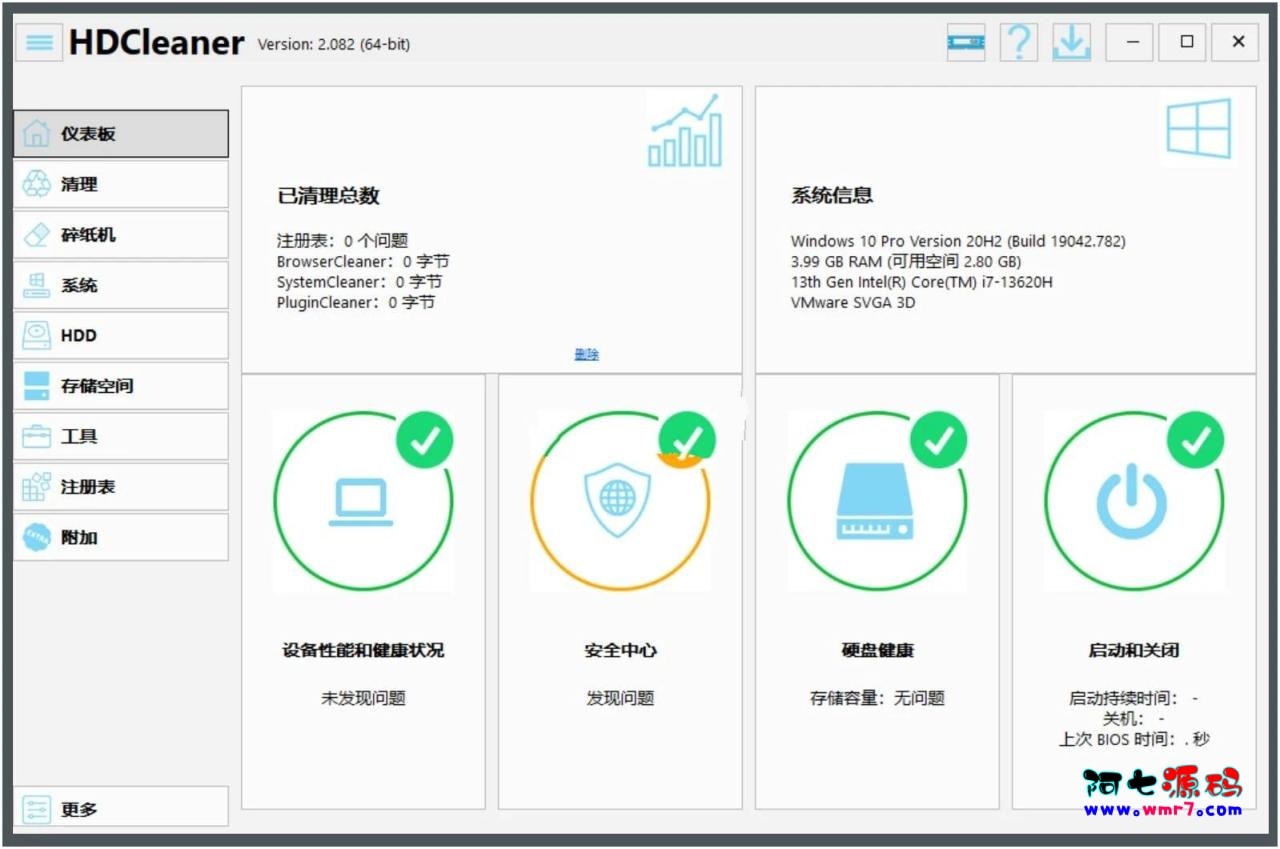1280x849 pixels.
Task: Click the power startup and shutdown icon
Action: pos(1131,501)
